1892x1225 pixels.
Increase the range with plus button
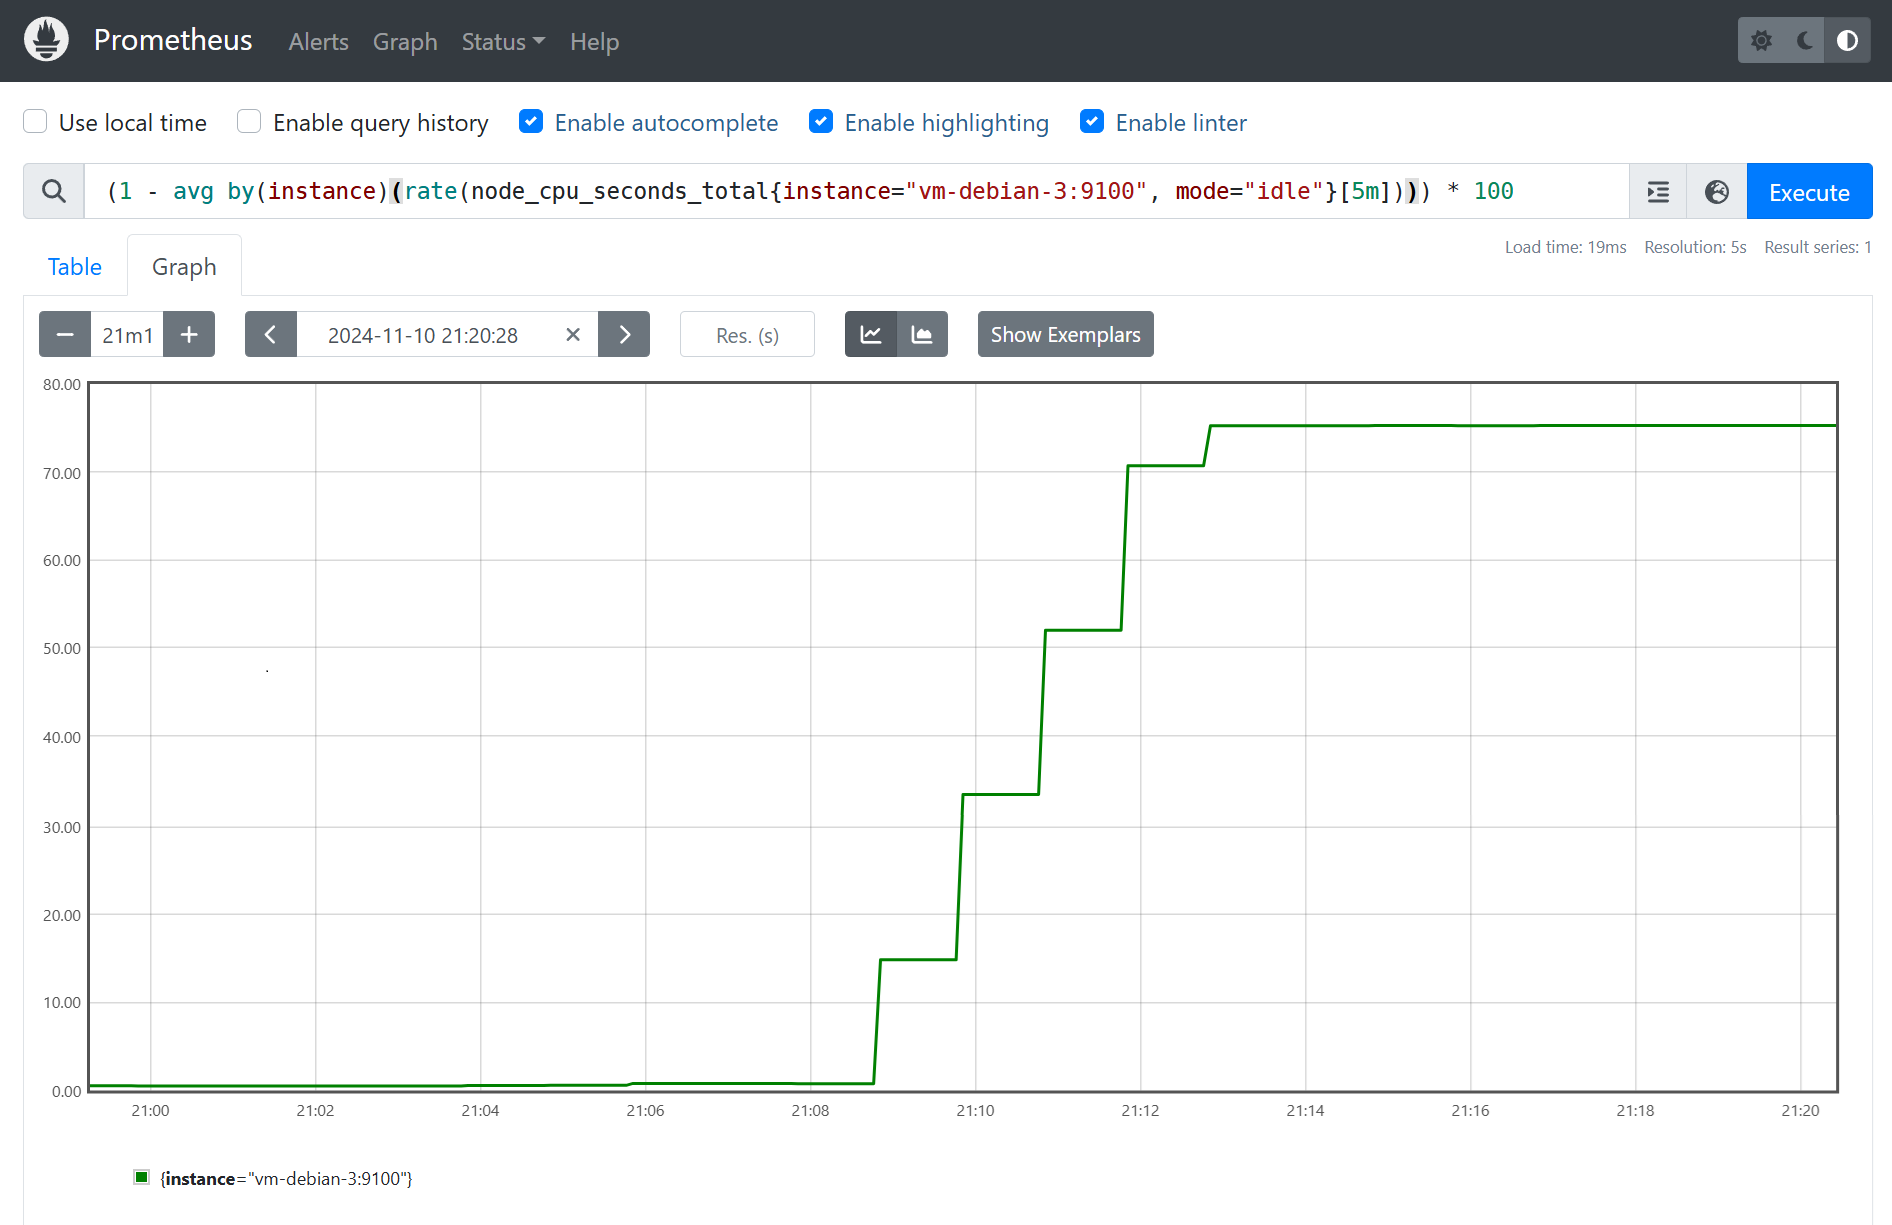(x=189, y=334)
